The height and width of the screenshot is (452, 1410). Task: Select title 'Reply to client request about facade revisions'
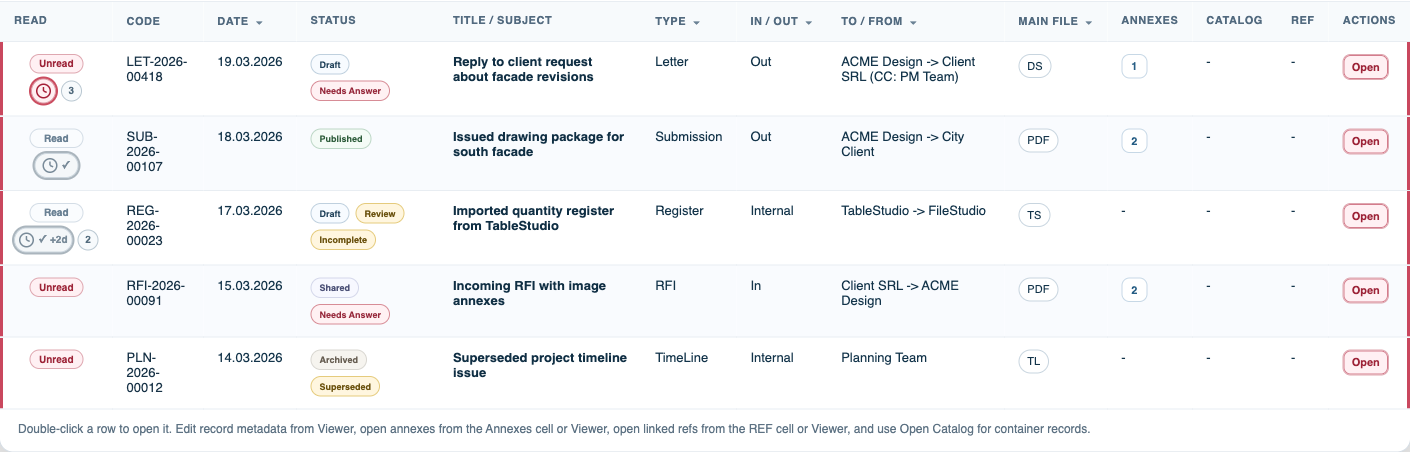tap(524, 69)
